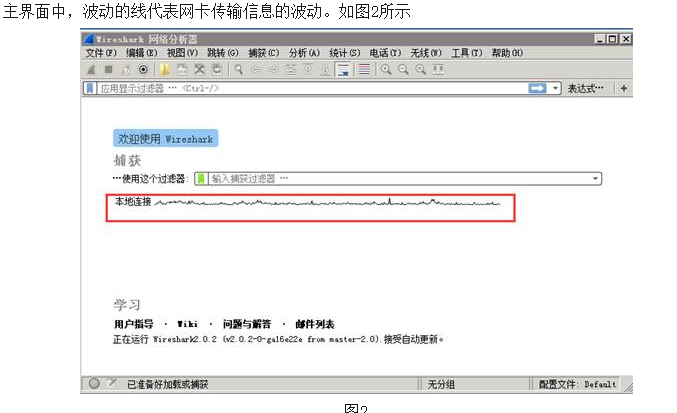
Task: Zoom out main window text
Action: tap(403, 69)
